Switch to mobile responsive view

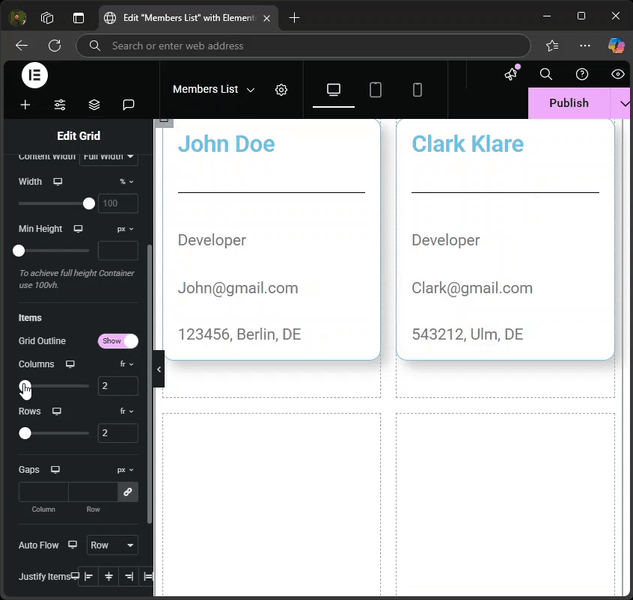[417, 90]
